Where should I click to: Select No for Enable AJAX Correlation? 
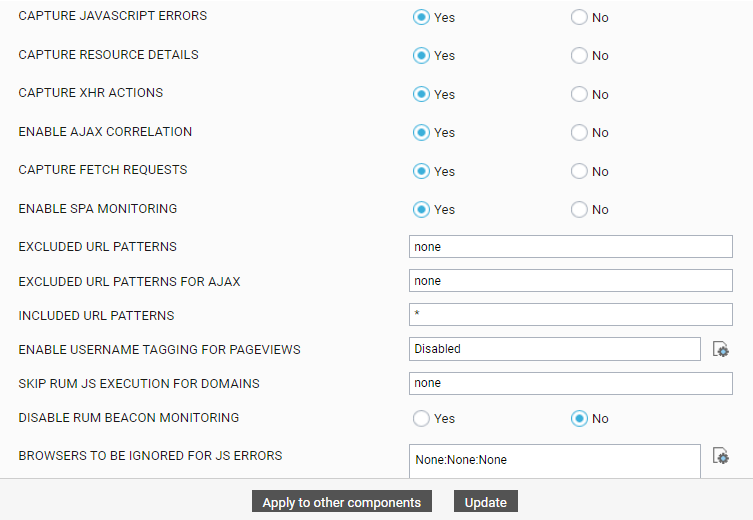tap(579, 133)
